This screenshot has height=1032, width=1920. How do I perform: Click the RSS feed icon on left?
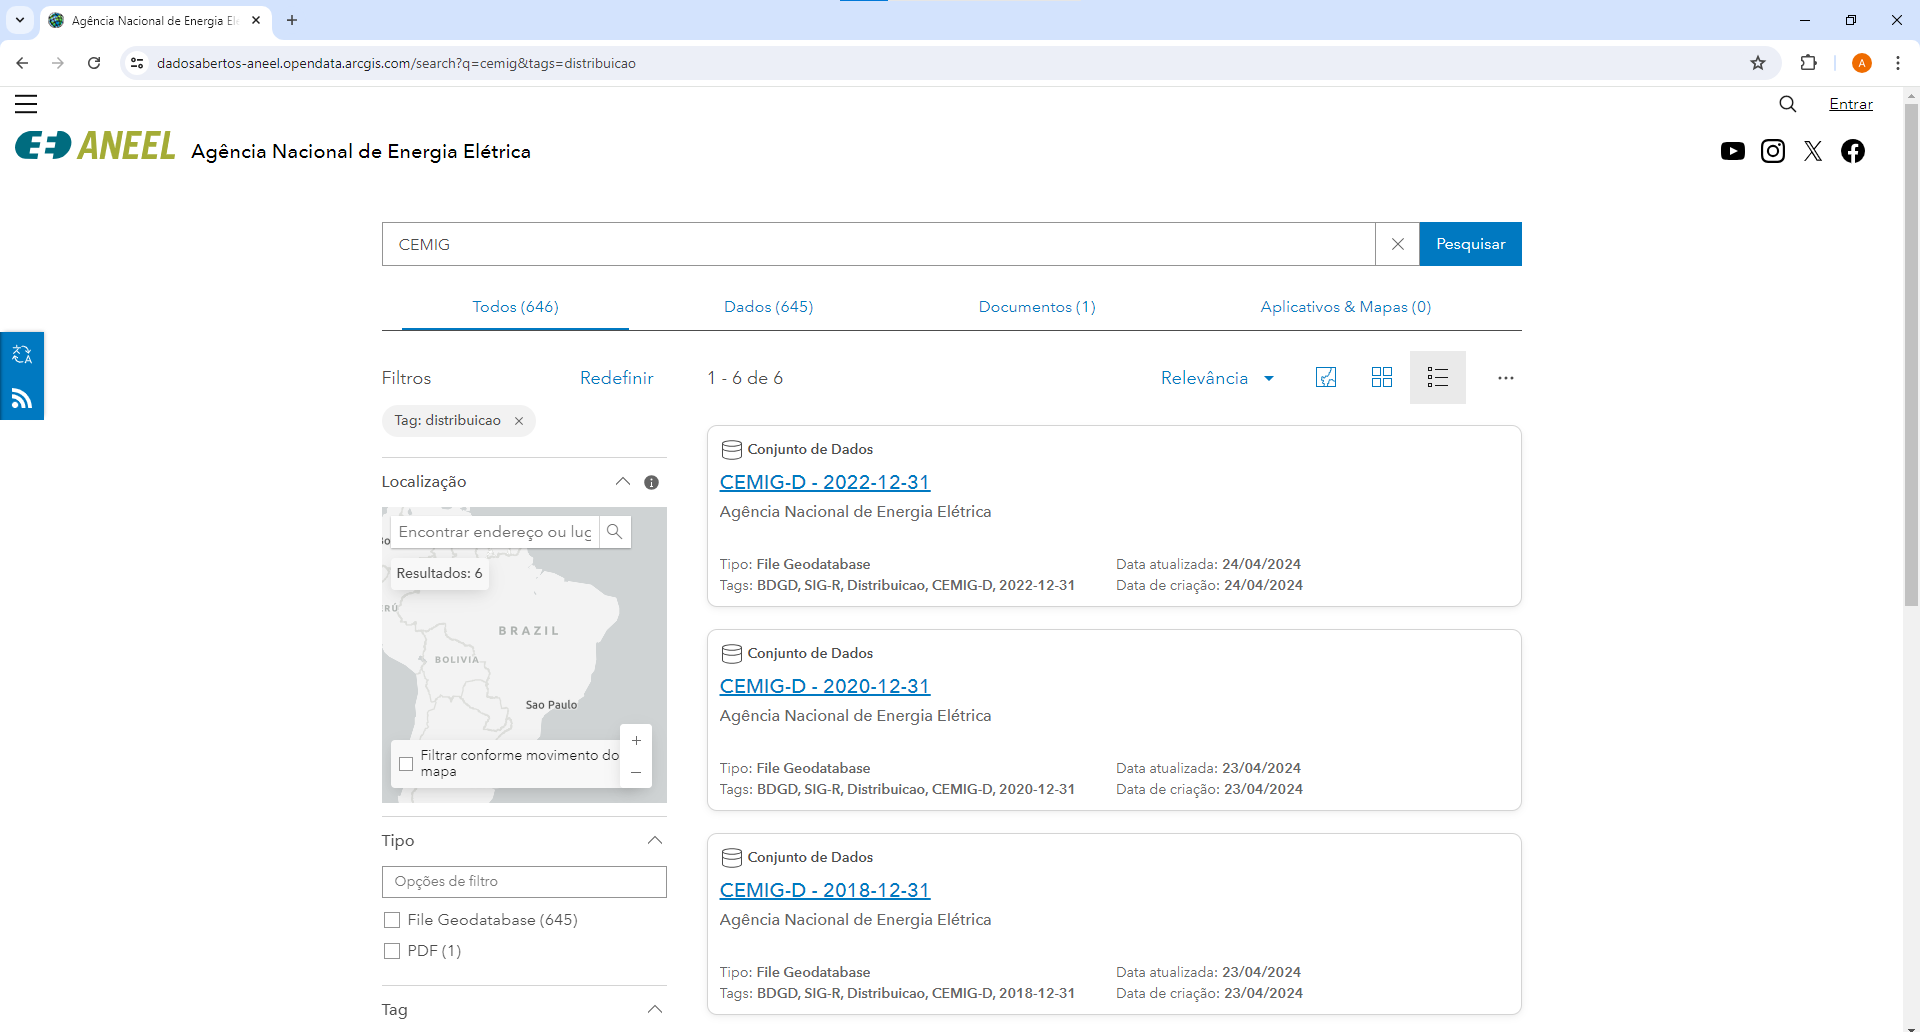(22, 398)
